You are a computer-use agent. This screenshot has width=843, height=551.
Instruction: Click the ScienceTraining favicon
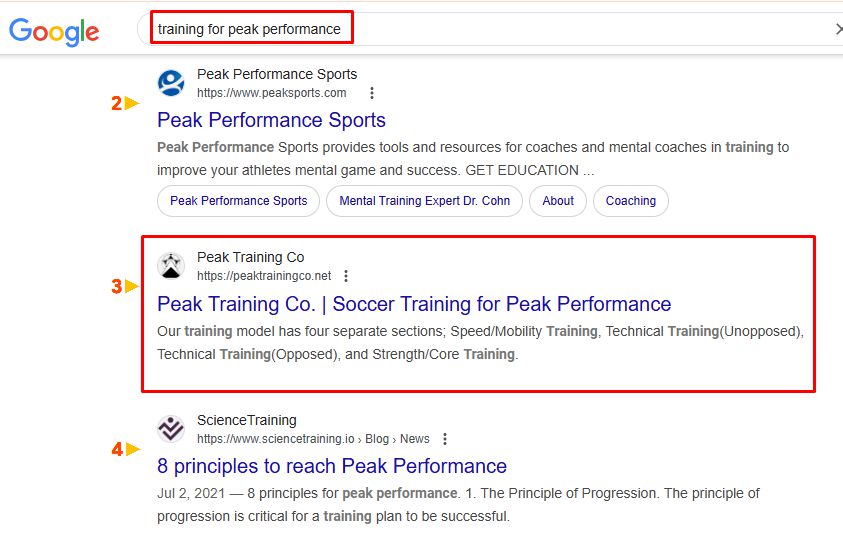(x=171, y=429)
